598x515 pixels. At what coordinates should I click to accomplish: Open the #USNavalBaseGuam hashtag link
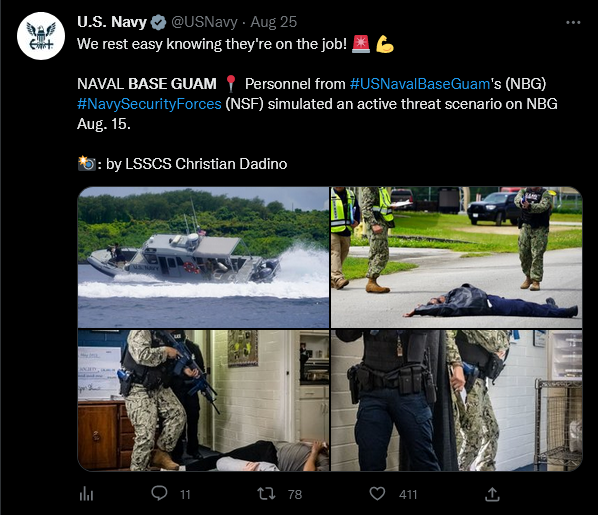coord(420,84)
